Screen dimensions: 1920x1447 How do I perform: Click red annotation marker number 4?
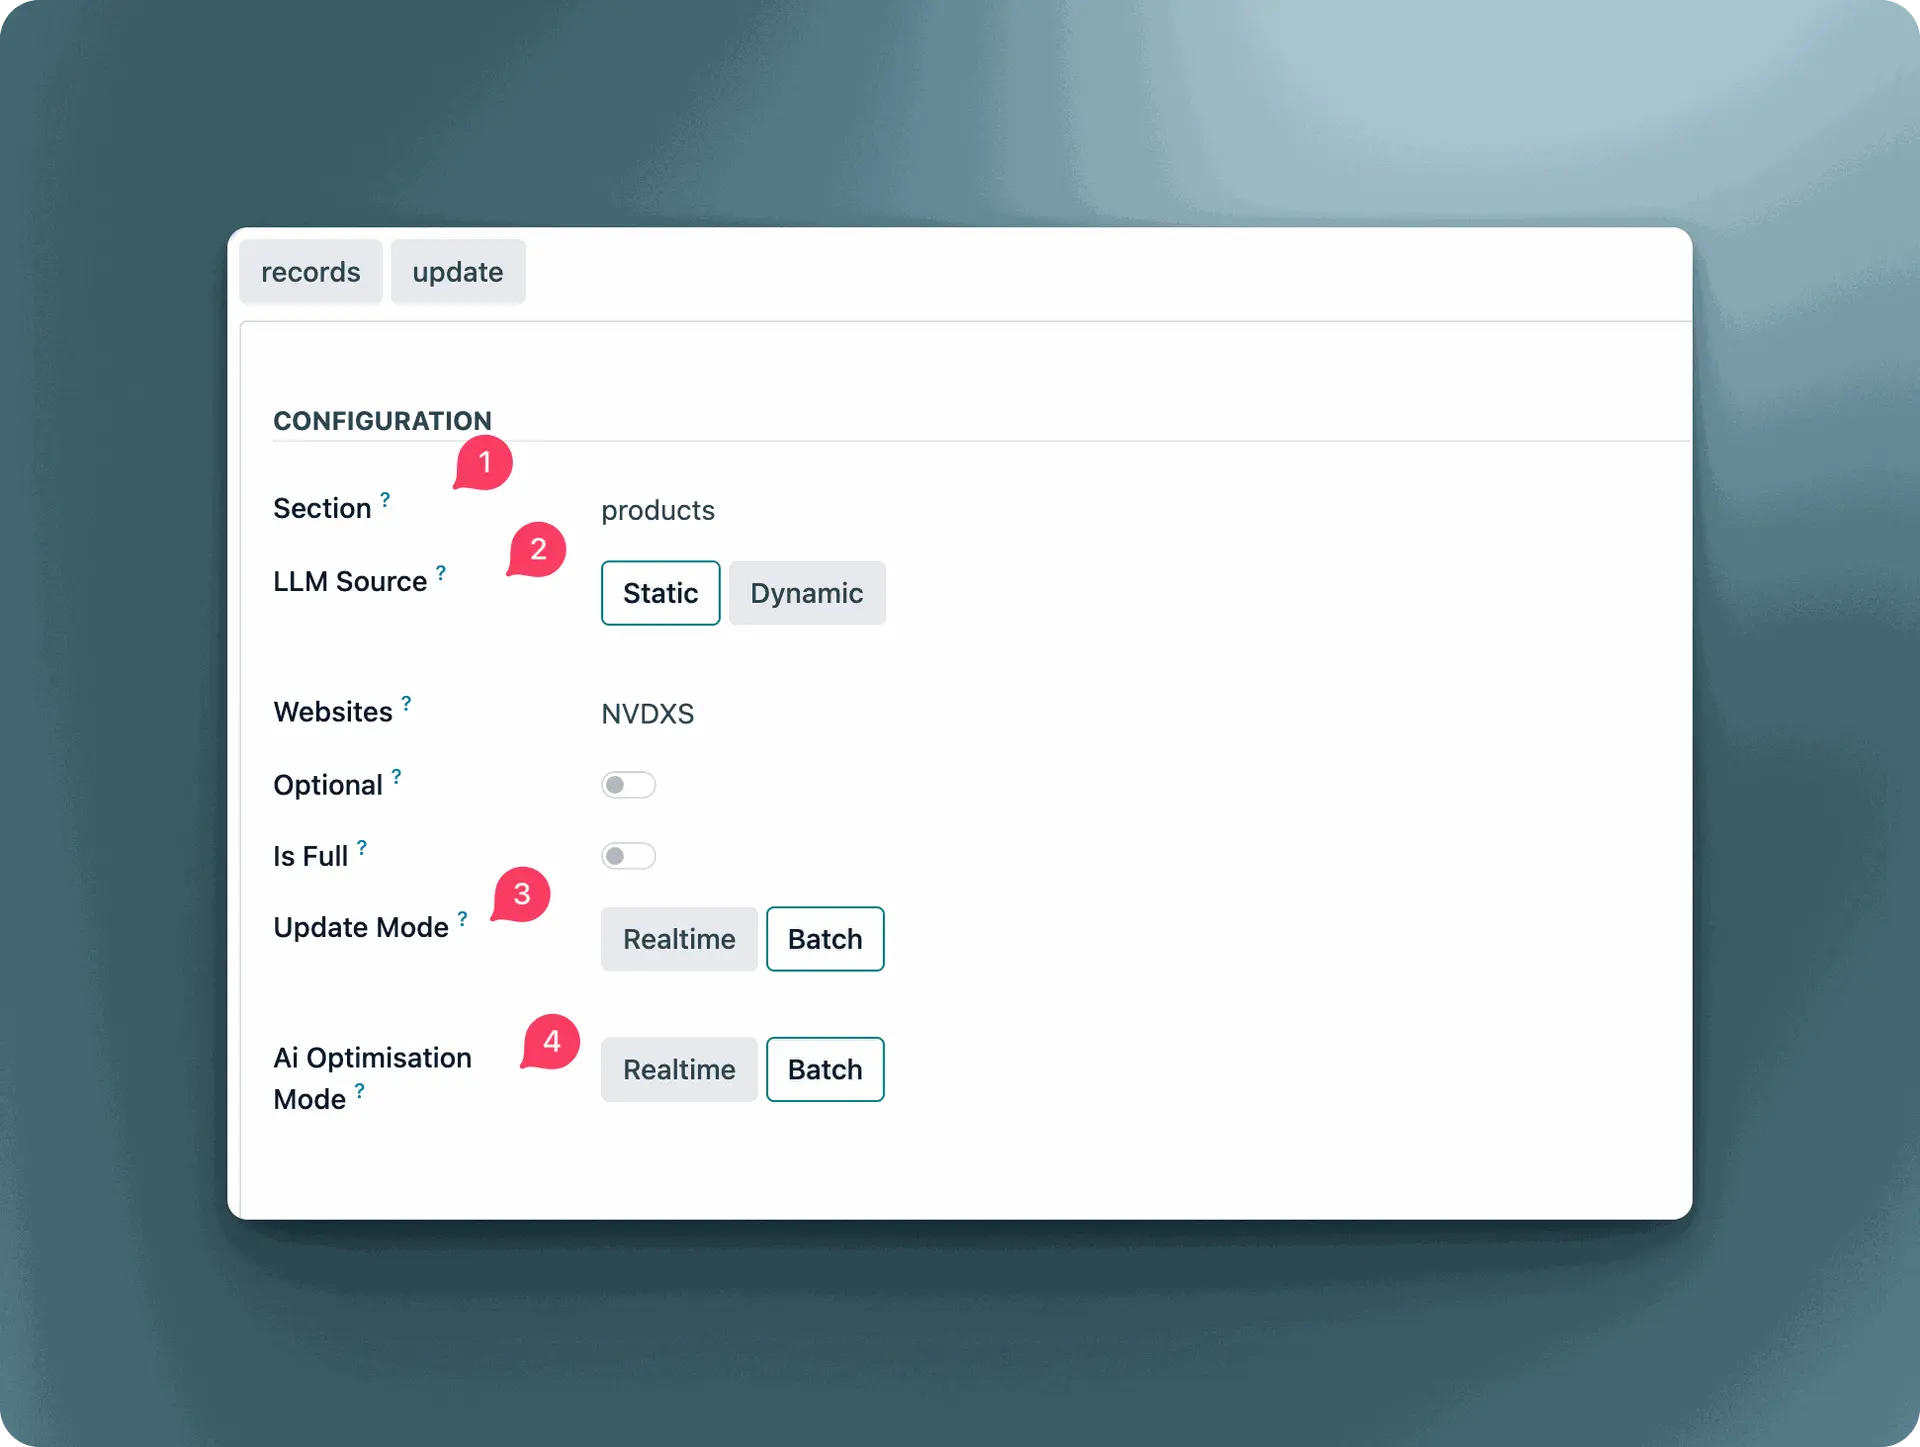pos(551,1042)
